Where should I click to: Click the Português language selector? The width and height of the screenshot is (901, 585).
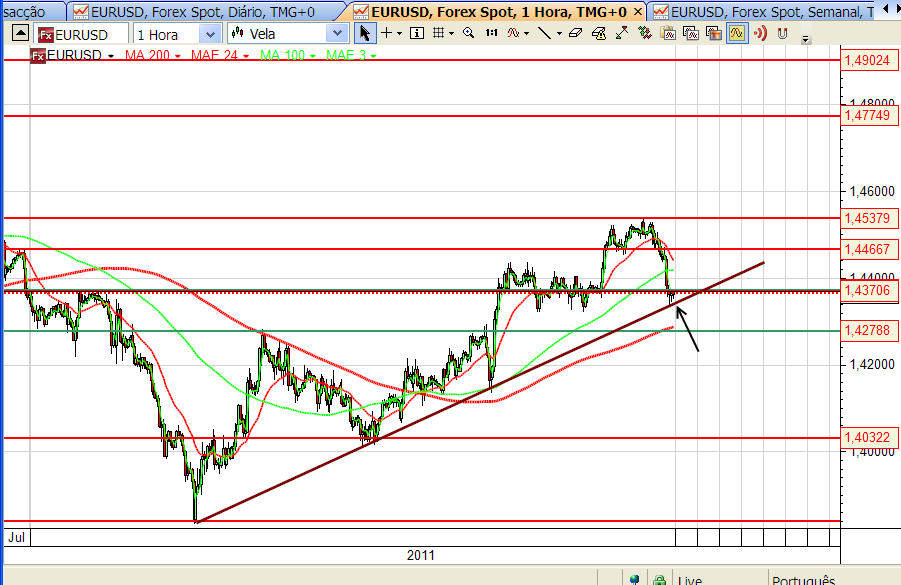coord(803,579)
